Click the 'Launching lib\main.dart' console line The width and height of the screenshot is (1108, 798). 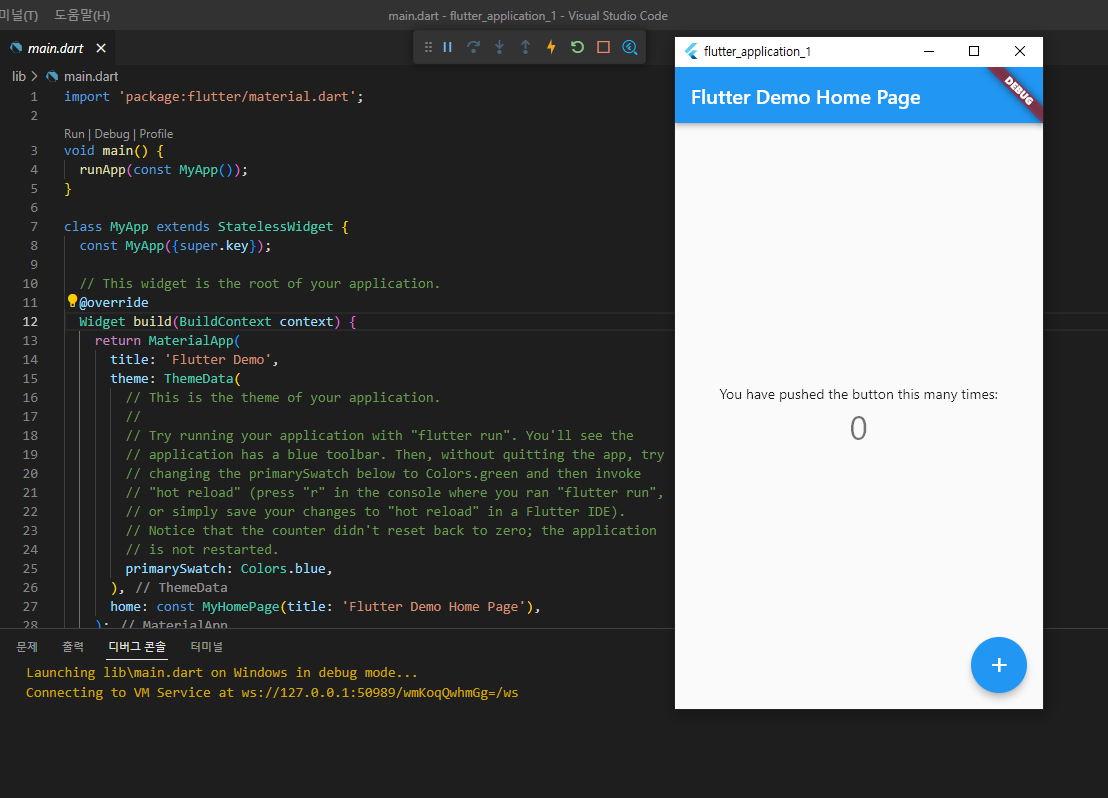tap(222, 673)
